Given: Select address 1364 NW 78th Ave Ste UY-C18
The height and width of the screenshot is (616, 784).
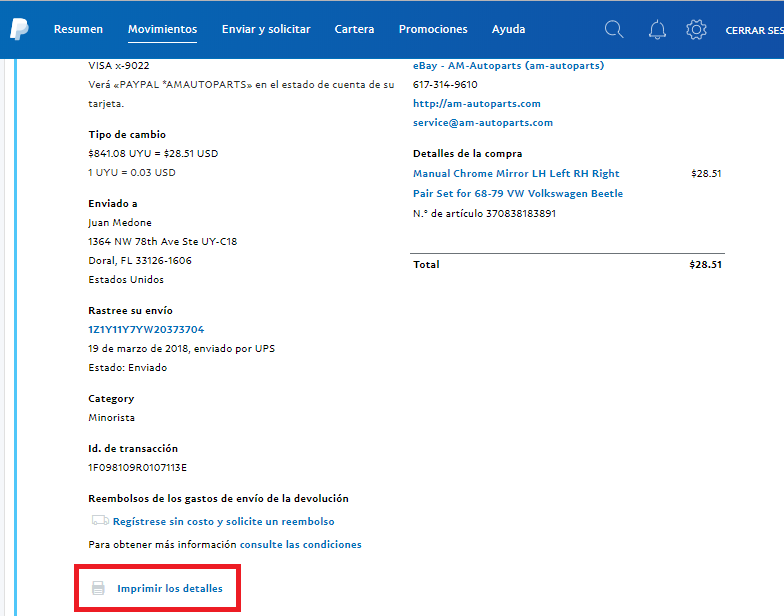Looking at the screenshot, I should coord(162,242).
